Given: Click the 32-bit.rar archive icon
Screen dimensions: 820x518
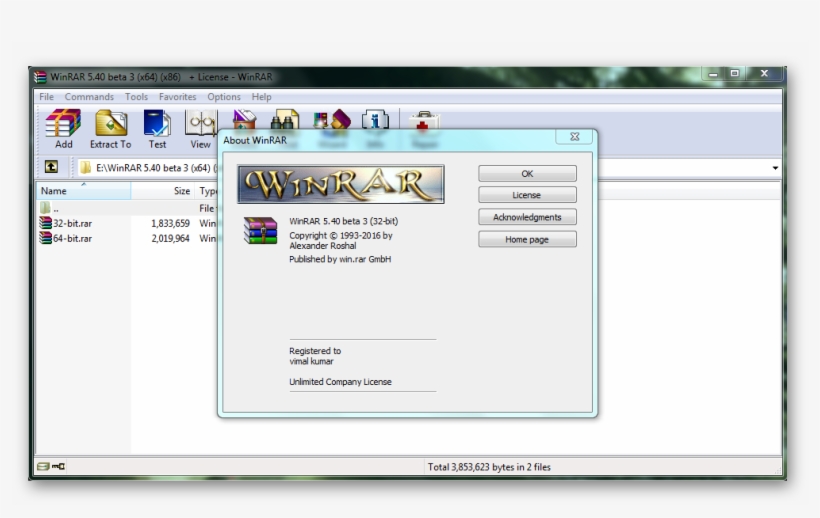Looking at the screenshot, I should point(45,223).
